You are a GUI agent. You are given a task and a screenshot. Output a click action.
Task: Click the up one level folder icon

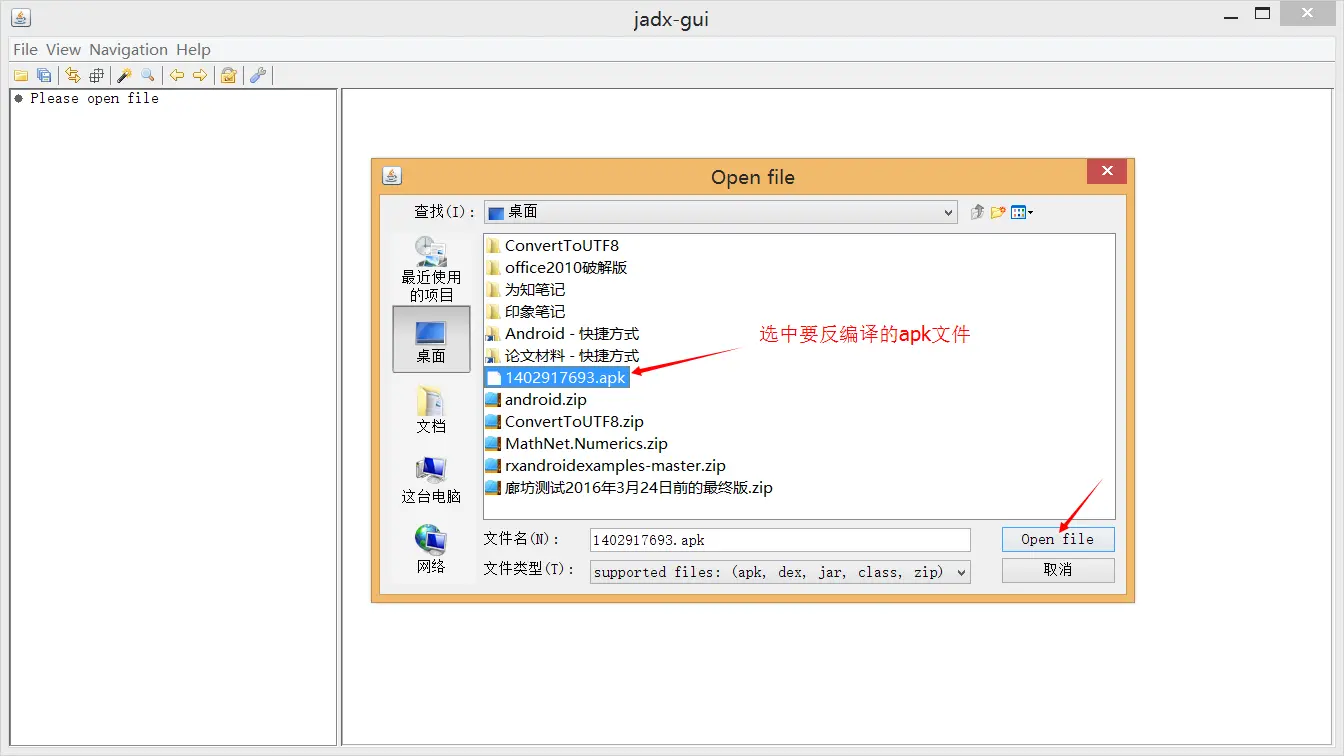[977, 212]
